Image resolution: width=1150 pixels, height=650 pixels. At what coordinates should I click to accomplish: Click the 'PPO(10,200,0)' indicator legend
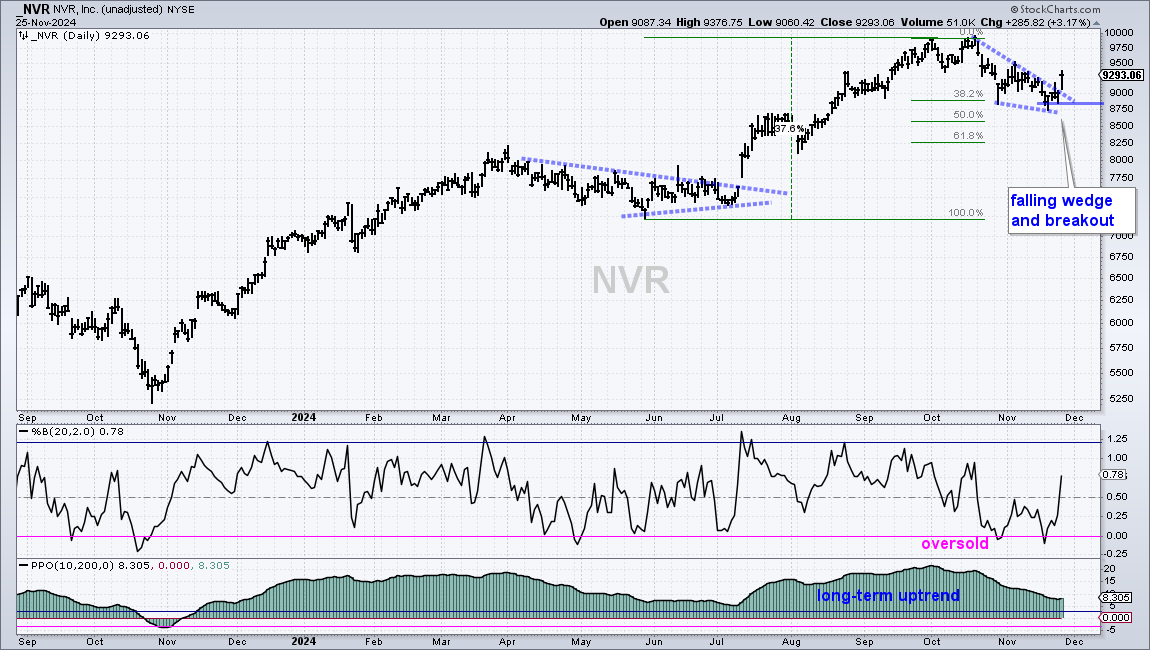[x=73, y=566]
